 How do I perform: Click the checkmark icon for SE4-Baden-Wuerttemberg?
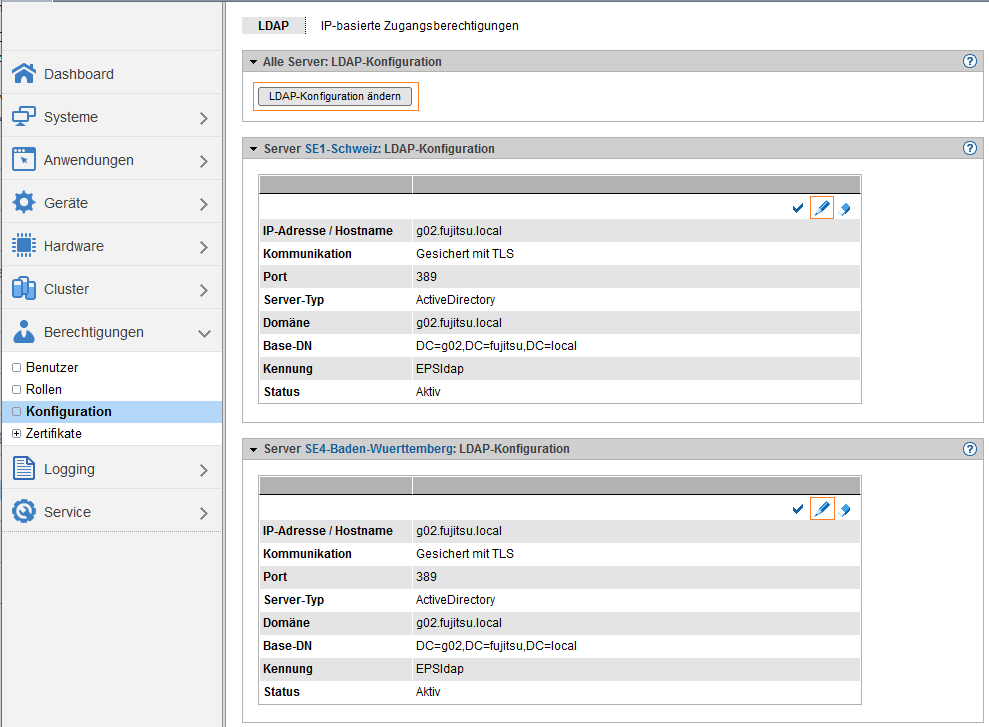coord(798,509)
